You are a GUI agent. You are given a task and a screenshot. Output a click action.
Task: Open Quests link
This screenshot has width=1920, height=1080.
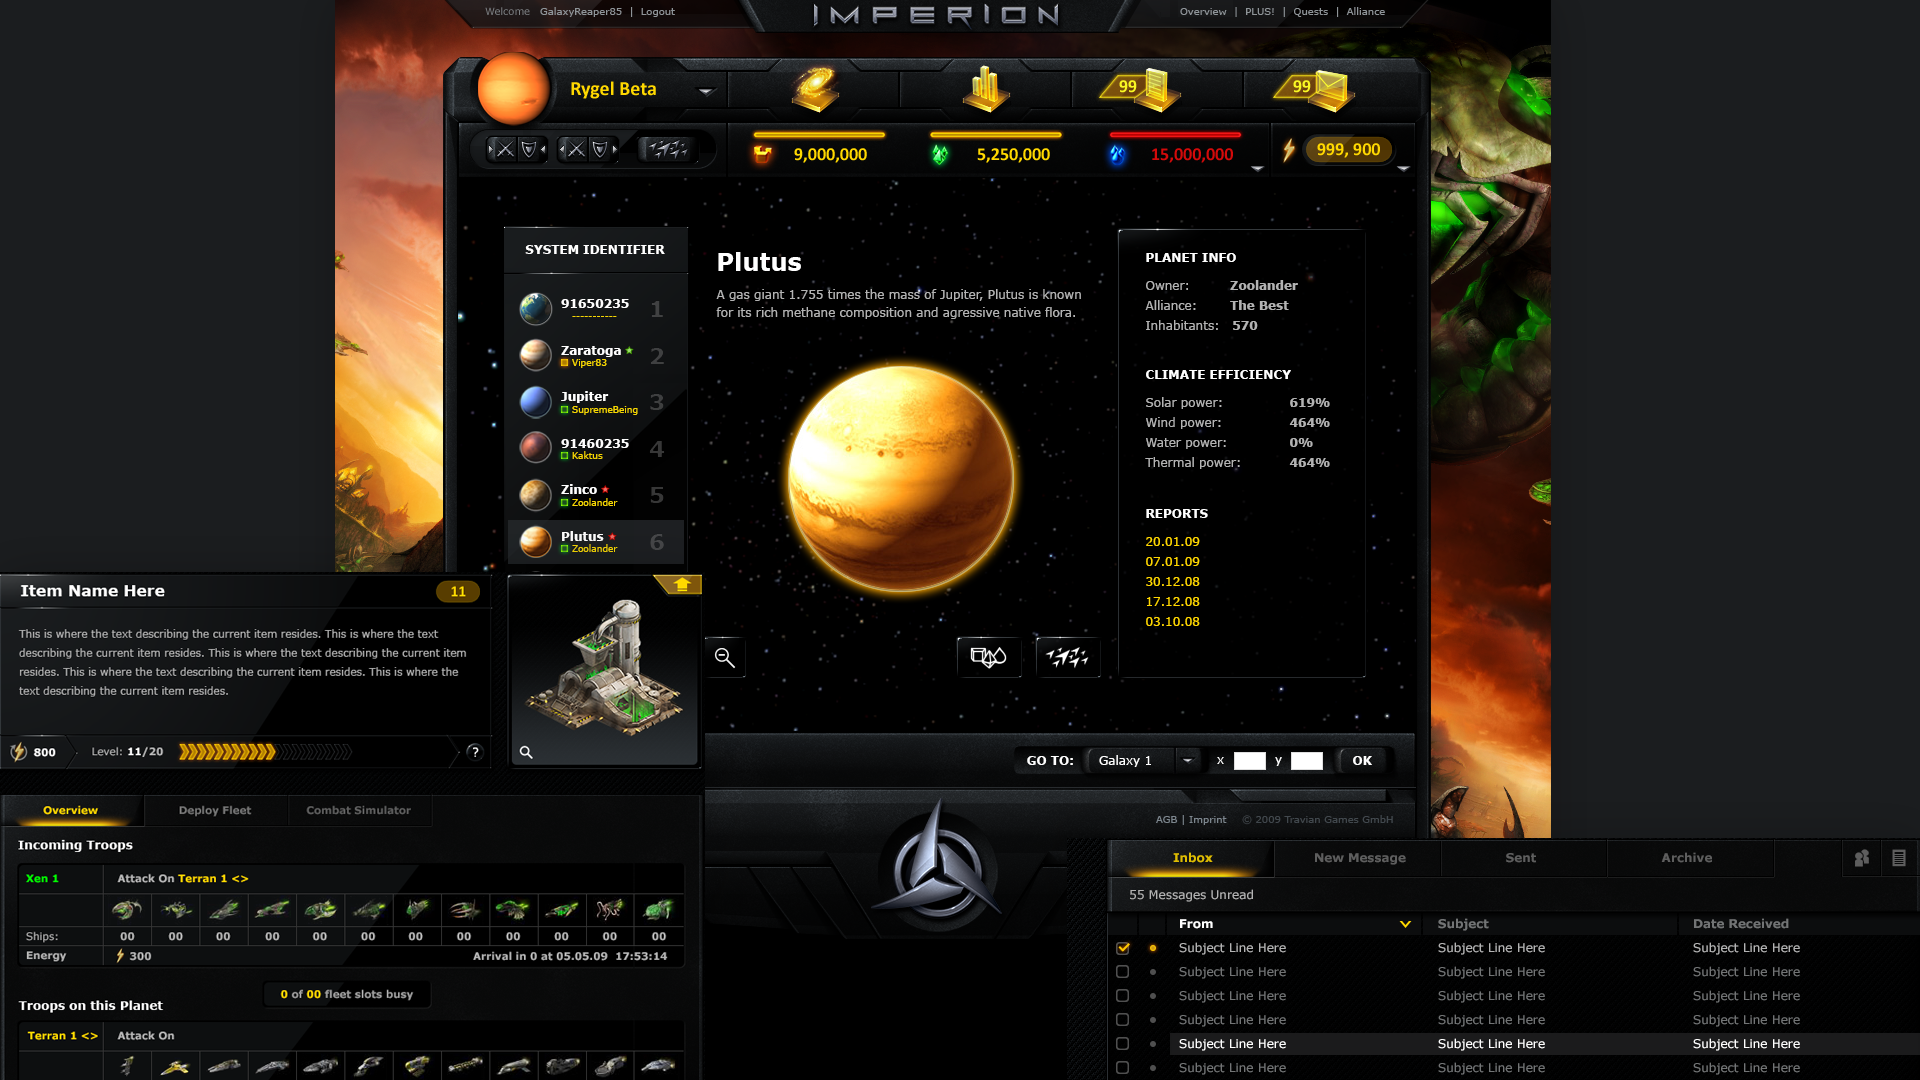[x=1310, y=12]
